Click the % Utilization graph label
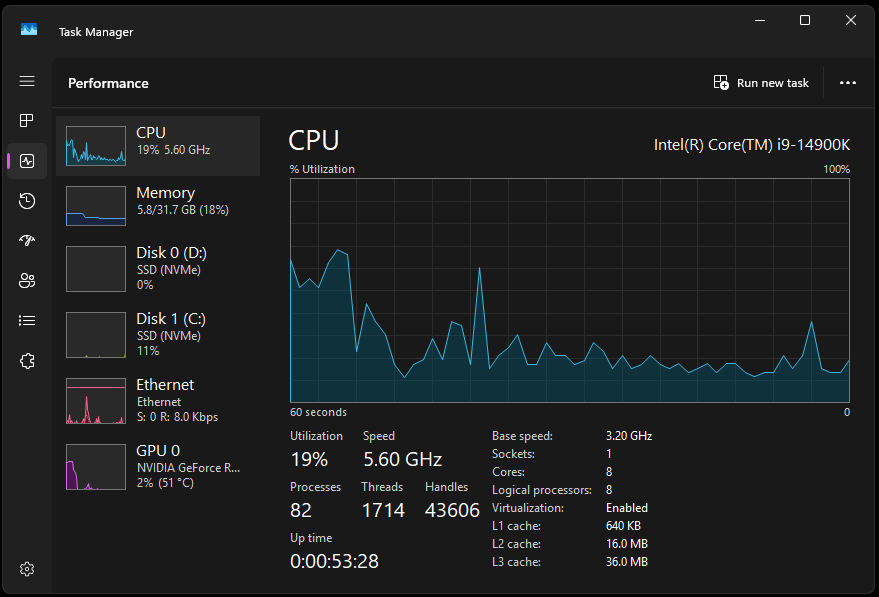879x597 pixels. tap(322, 169)
